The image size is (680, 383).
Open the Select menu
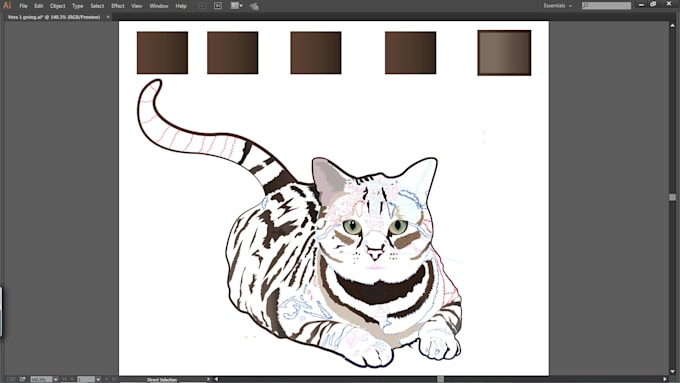pyautogui.click(x=97, y=6)
